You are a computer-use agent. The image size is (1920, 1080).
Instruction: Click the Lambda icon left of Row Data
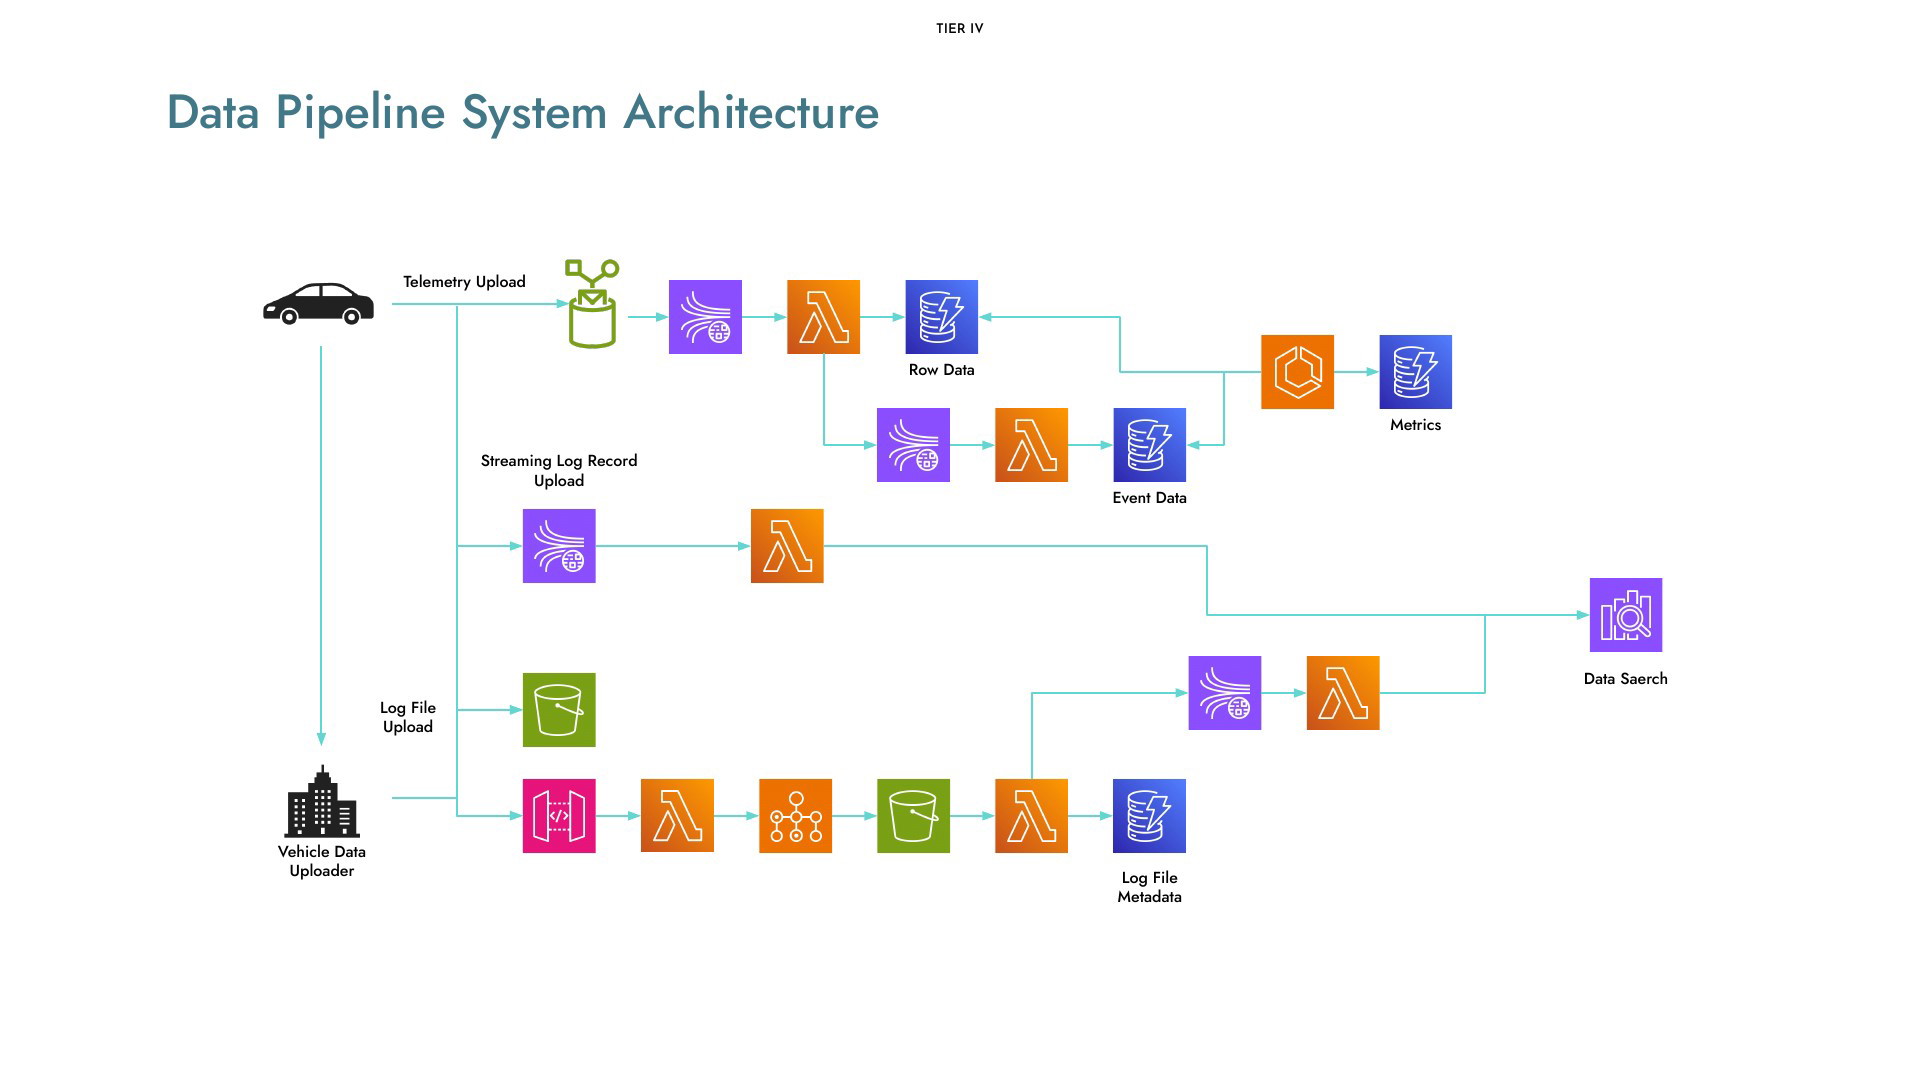pyautogui.click(x=823, y=317)
